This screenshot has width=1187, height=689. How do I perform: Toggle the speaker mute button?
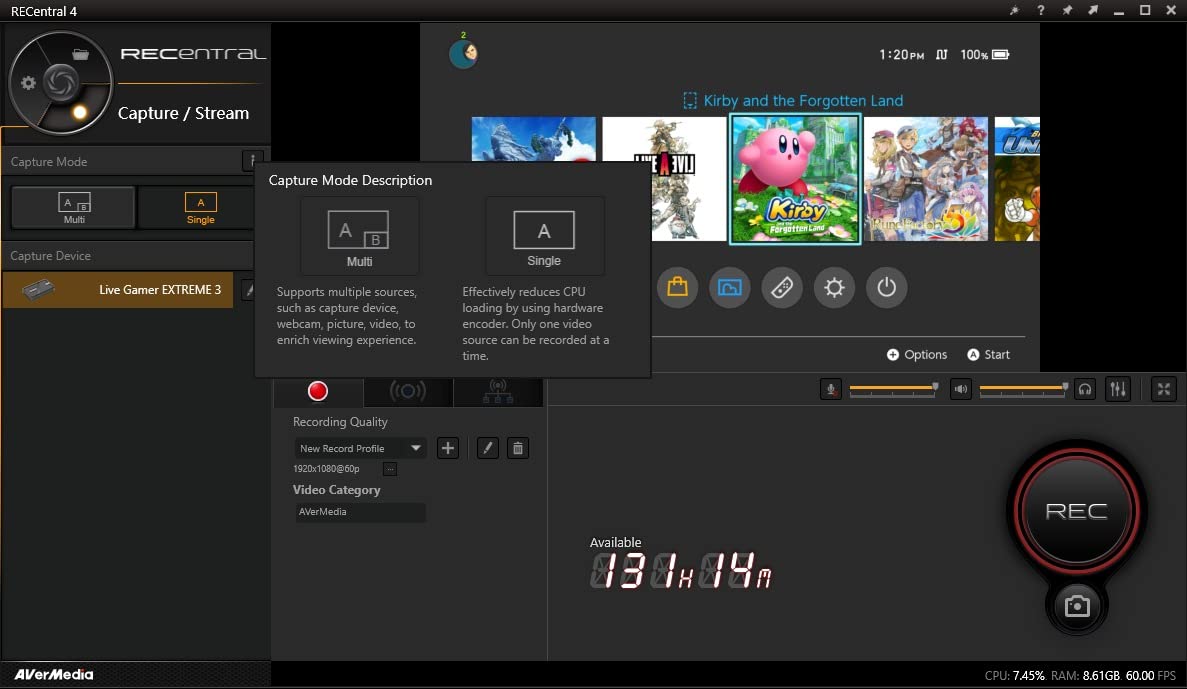[x=961, y=389]
